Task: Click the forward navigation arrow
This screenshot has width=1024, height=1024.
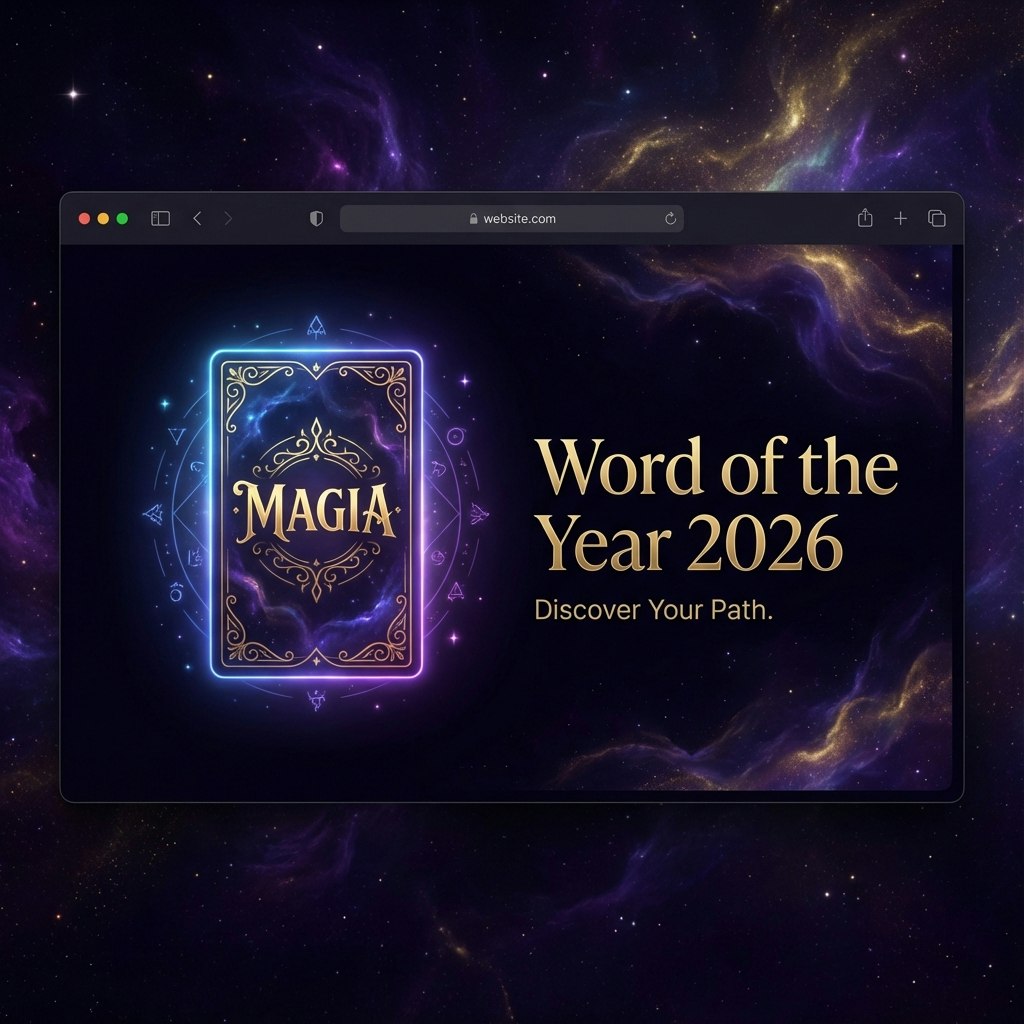Action: tap(228, 218)
